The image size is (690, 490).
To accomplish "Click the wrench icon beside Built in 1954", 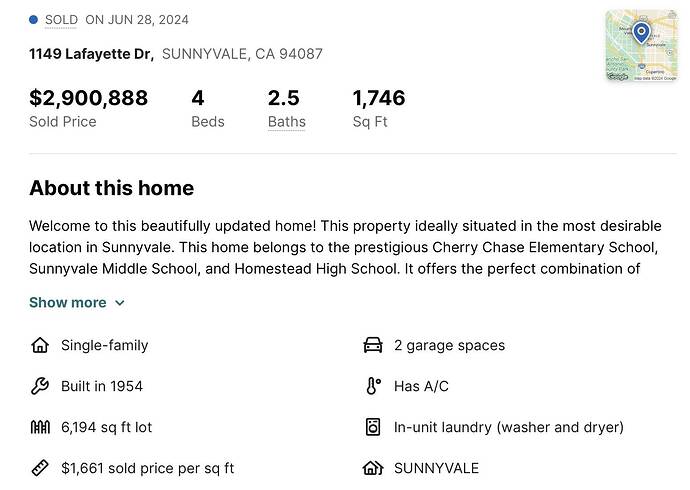I will click(40, 386).
